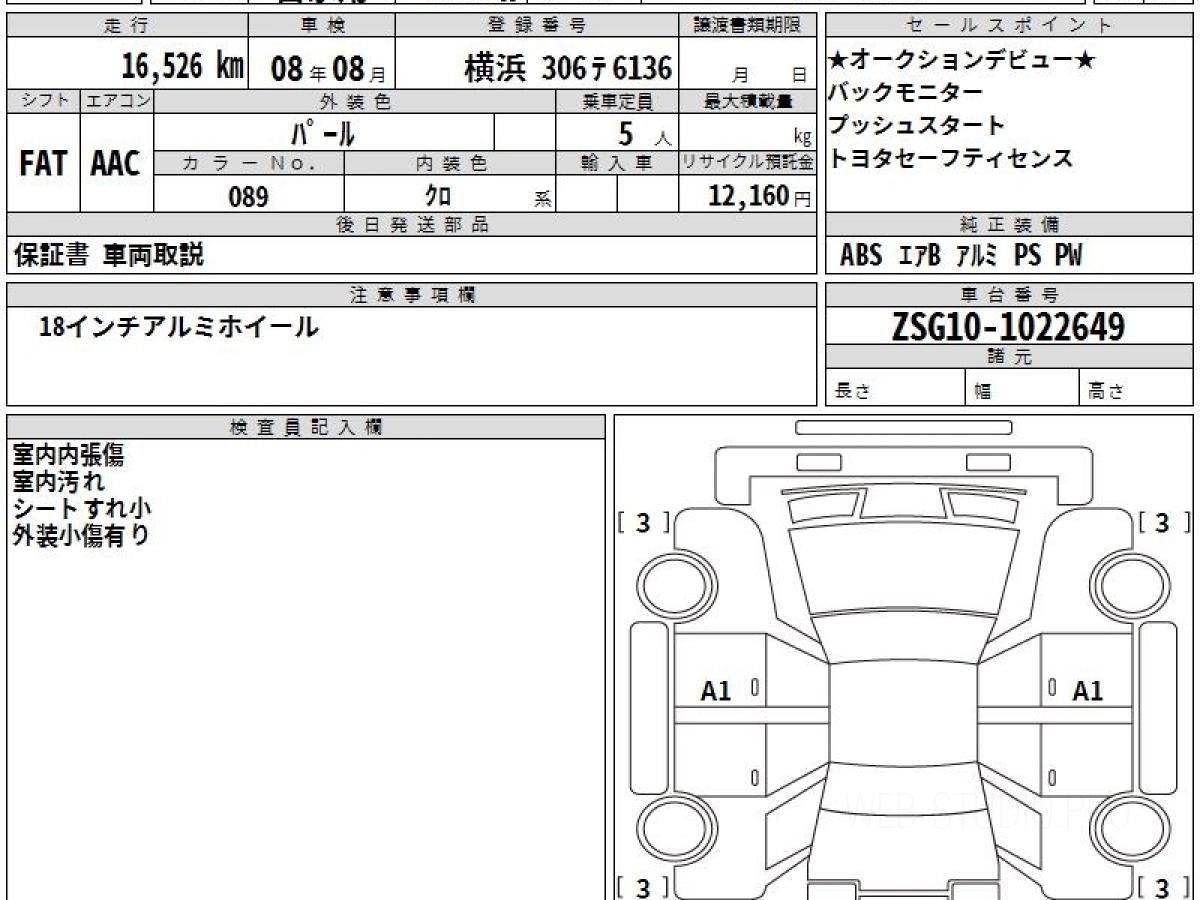
Task: Select the lower-left wheel in car diagram
Action: (x=666, y=829)
